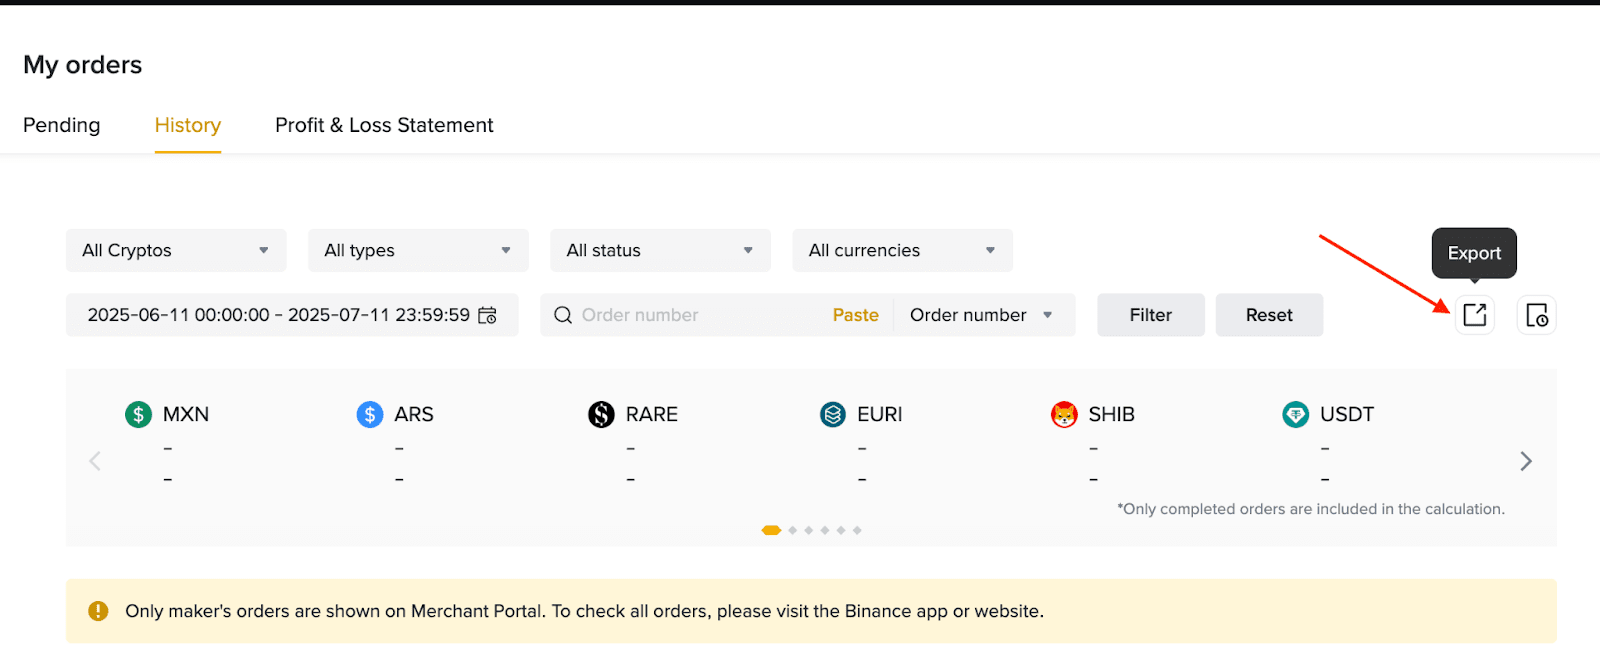
Task: Open the All currencies dropdown
Action: 903,250
